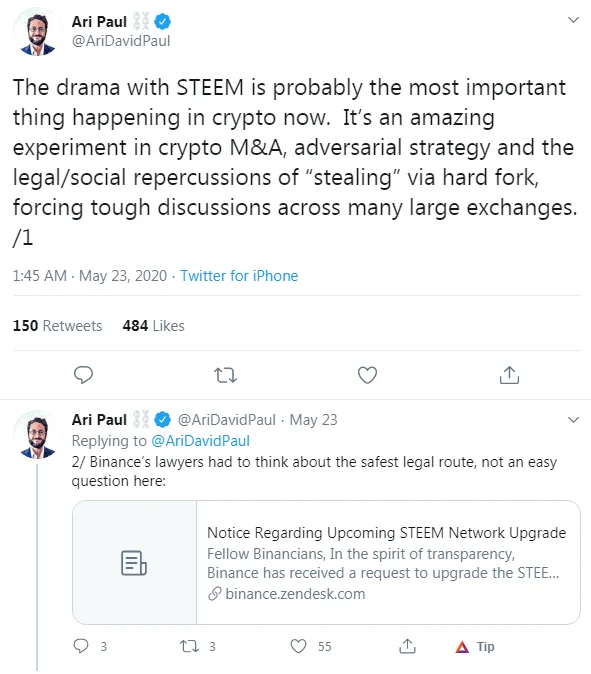Click Ari Paul's avatar on reply tweet
591x674 pixels.
37,434
